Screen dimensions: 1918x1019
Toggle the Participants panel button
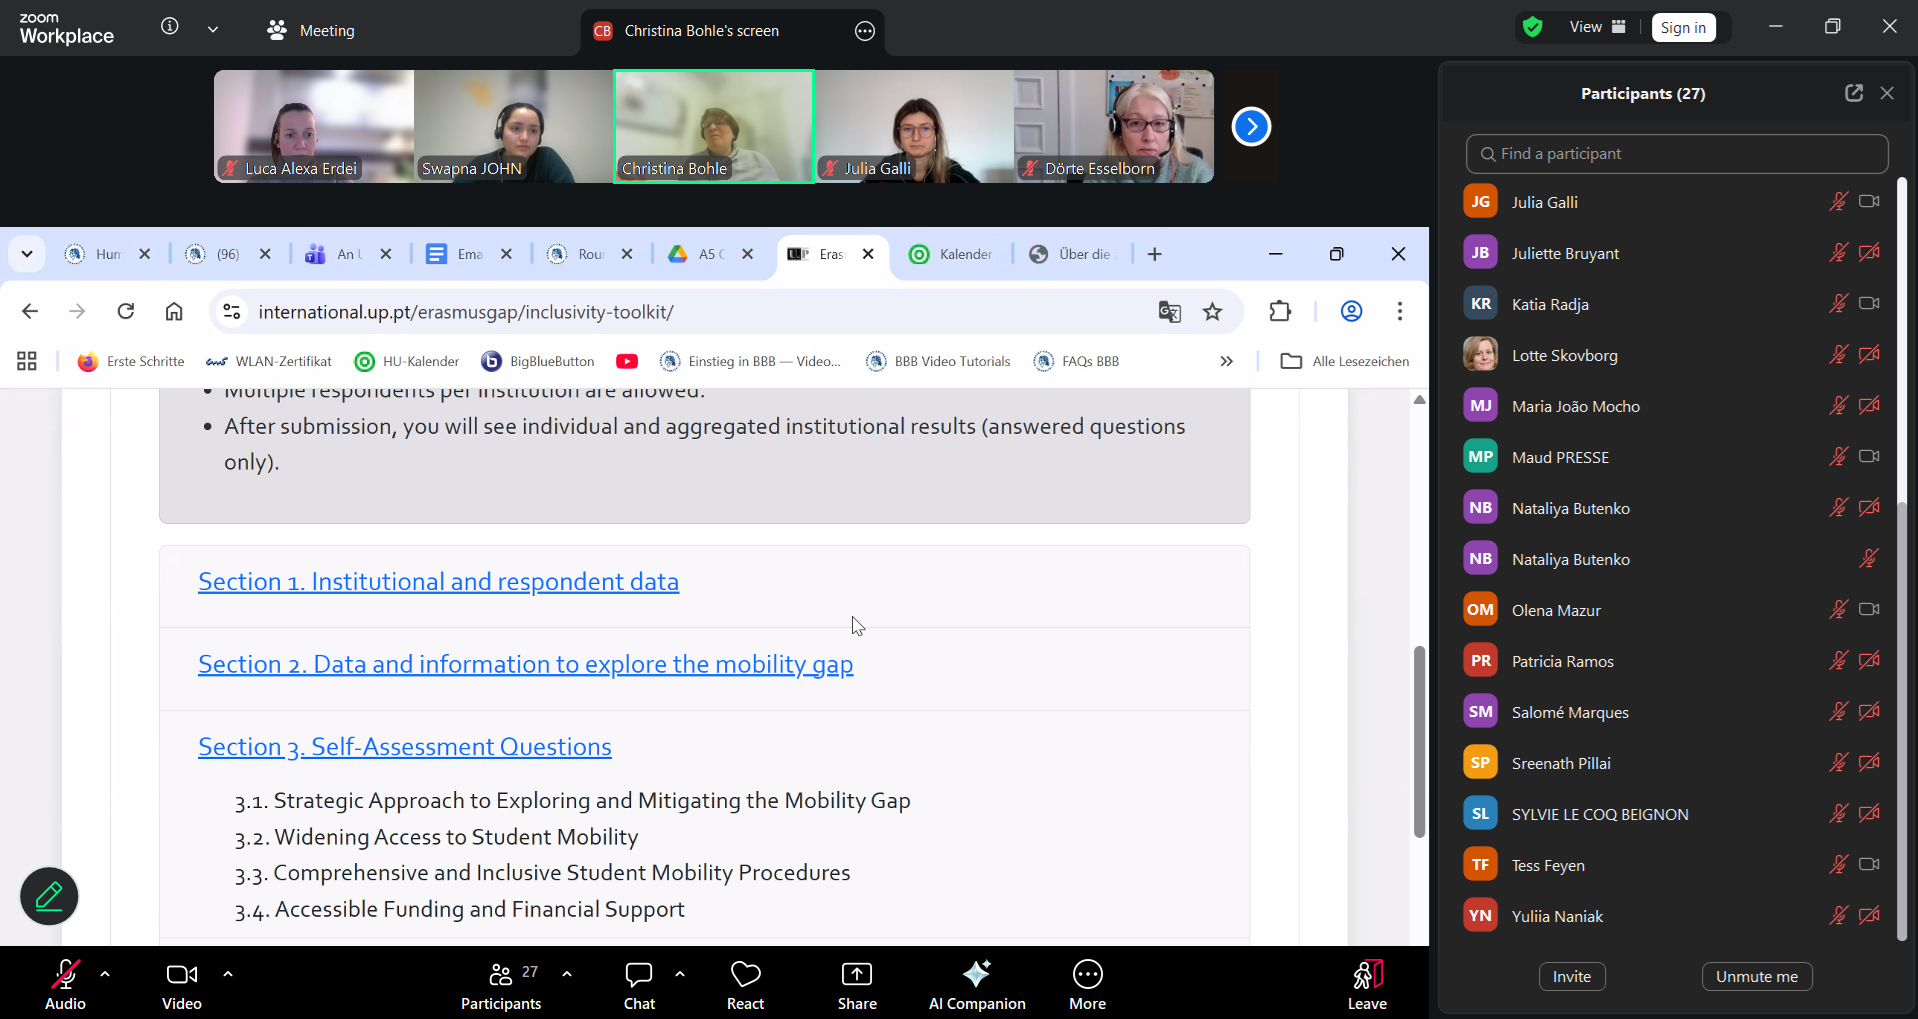[x=501, y=984]
